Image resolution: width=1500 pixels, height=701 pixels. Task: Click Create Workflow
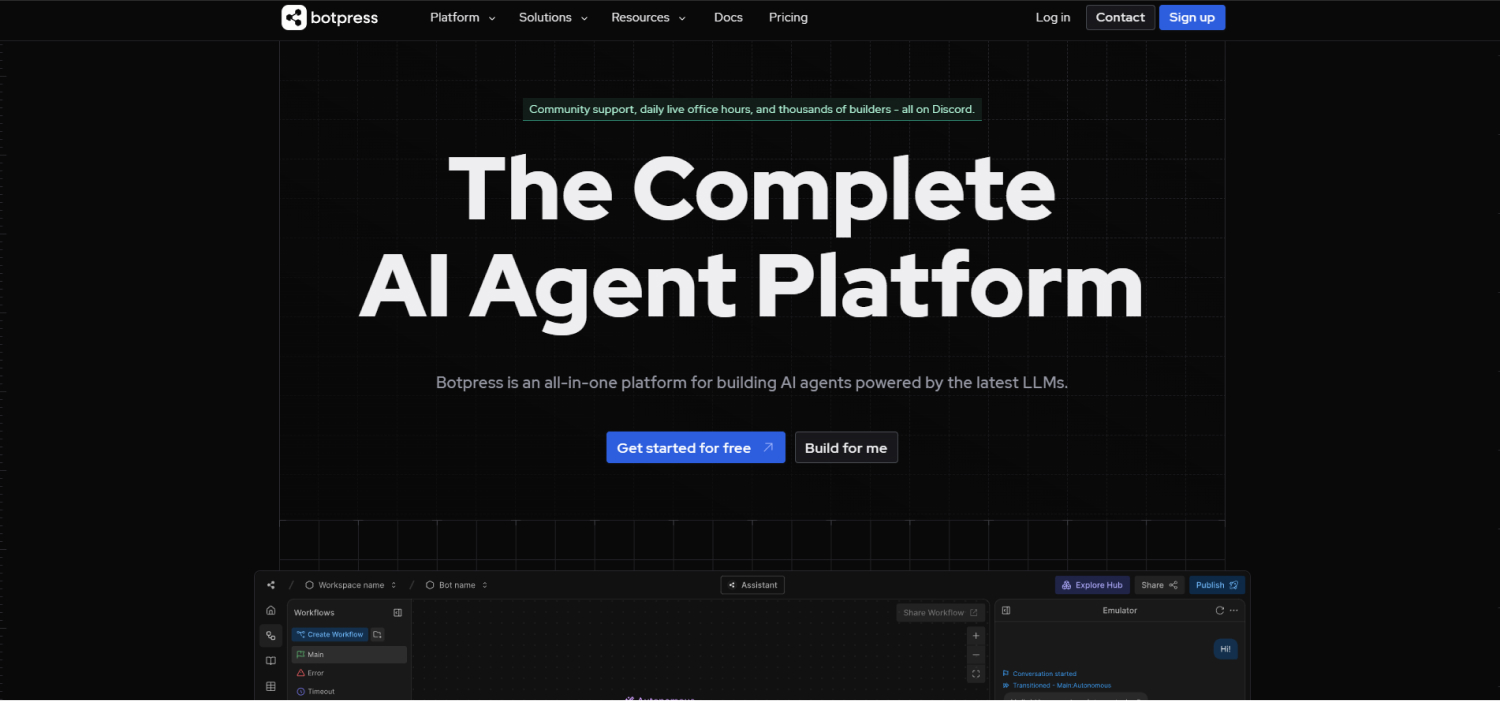coord(329,634)
